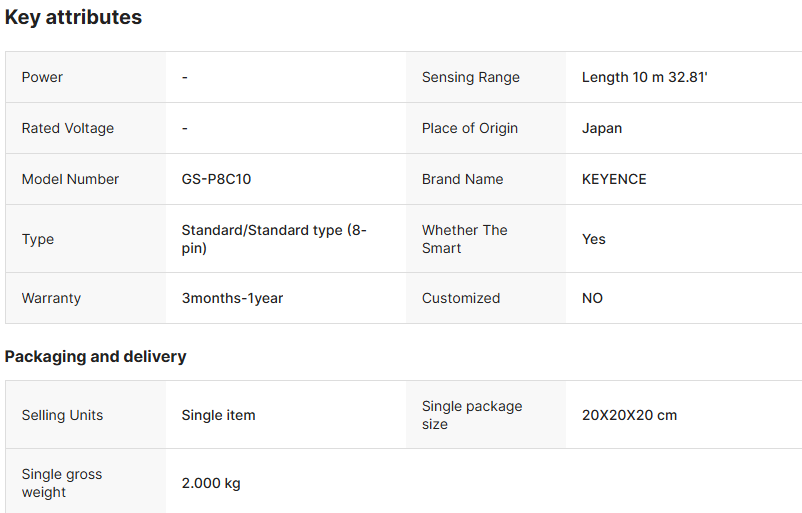802x513 pixels.
Task: Select the Standard/Standard type (8-pin) value
Action: [273, 239]
